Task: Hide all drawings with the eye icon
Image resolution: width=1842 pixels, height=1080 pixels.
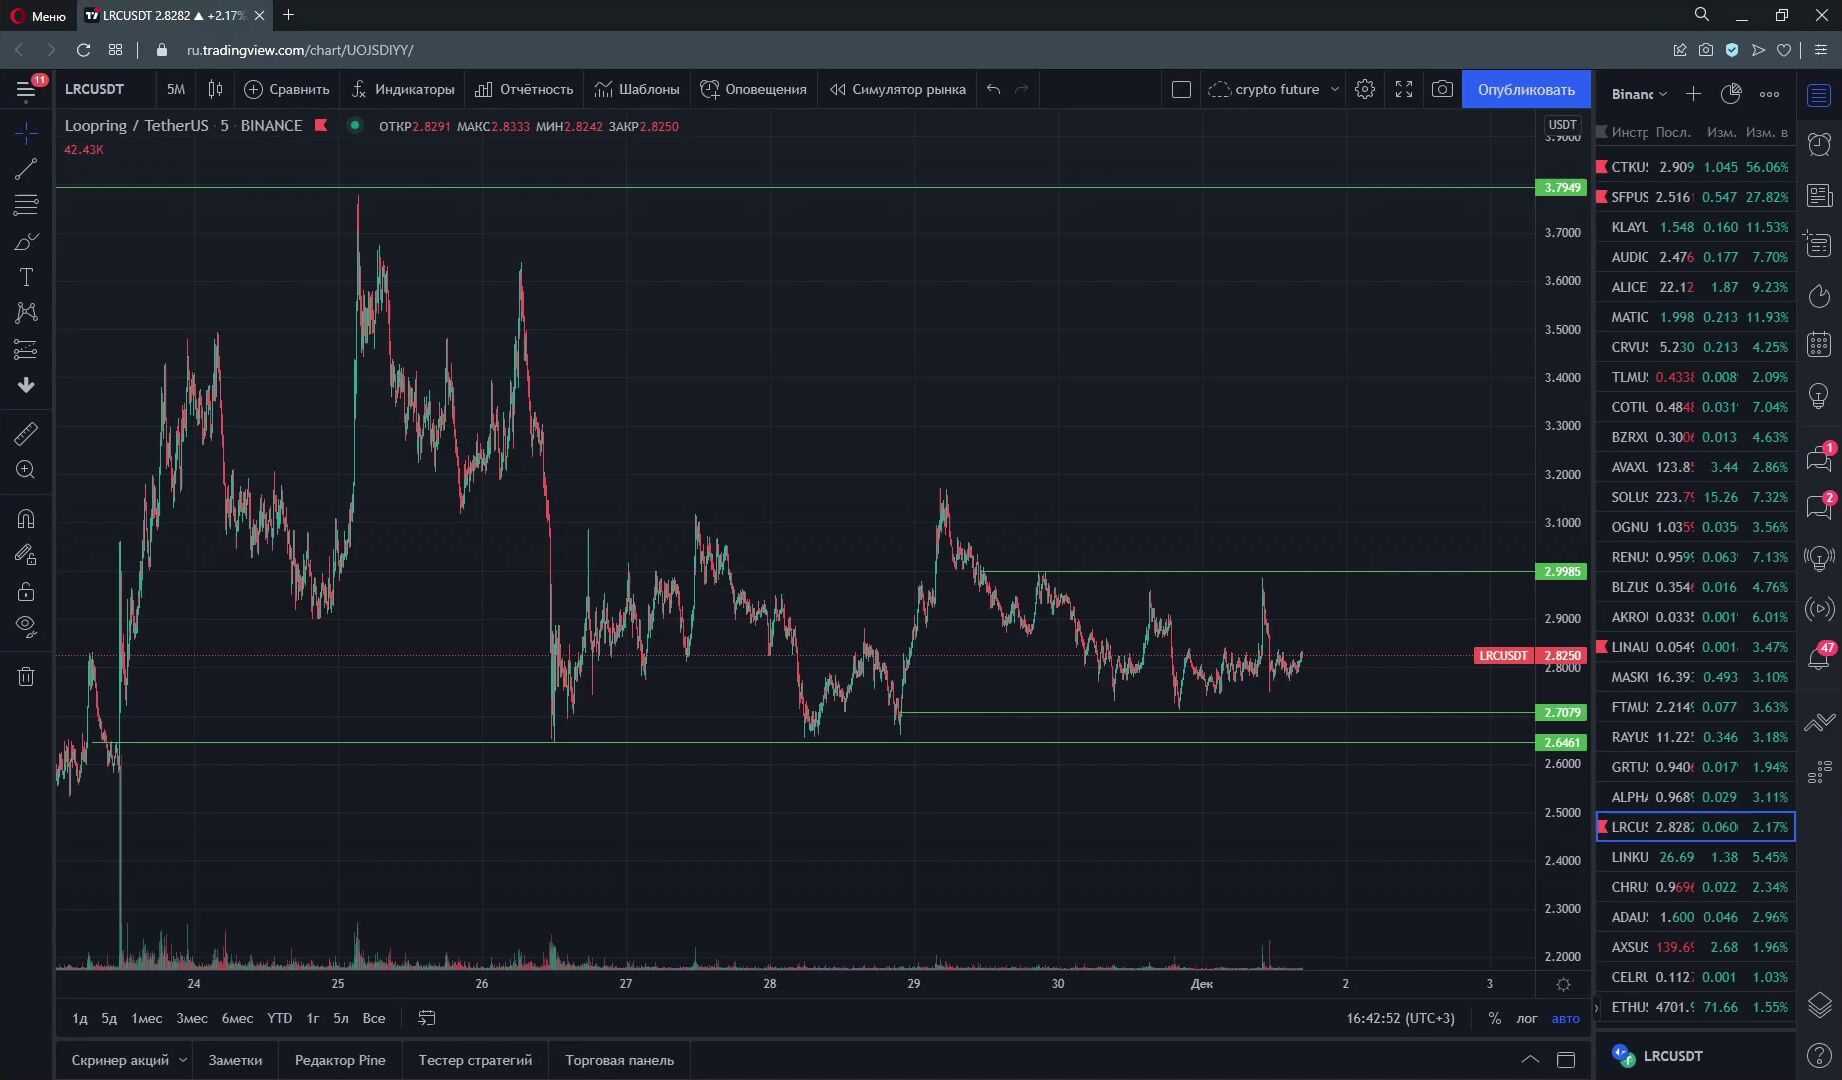Action: pos(26,627)
